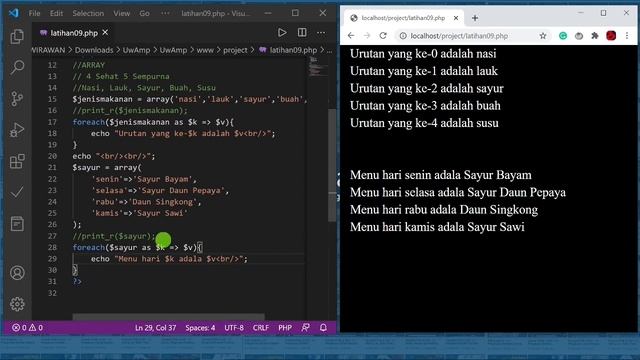Click the browser address bar
Screen dimensions: 640x360
pyautogui.click(x=473, y=36)
